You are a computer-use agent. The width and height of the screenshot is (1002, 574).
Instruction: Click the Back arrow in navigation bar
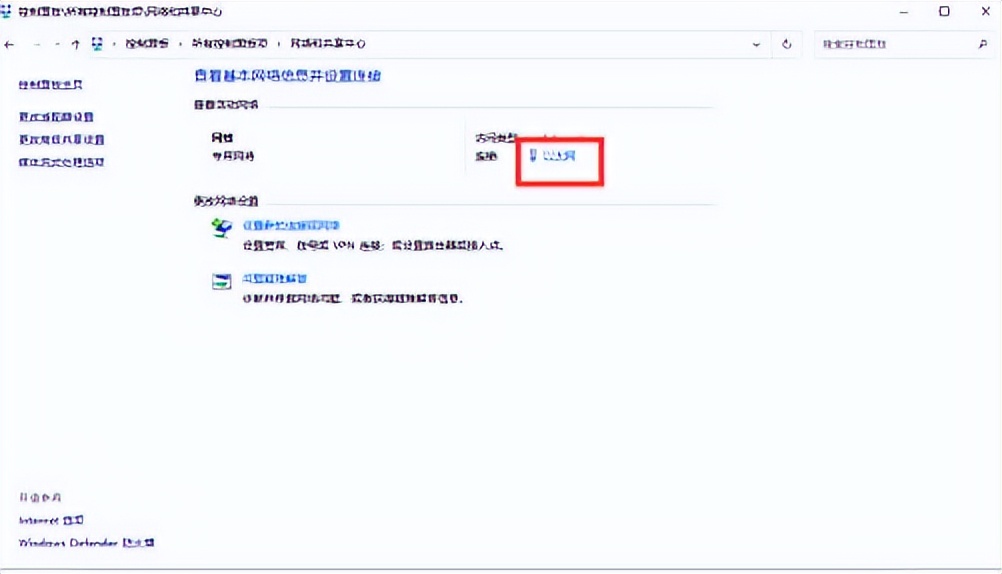10,44
